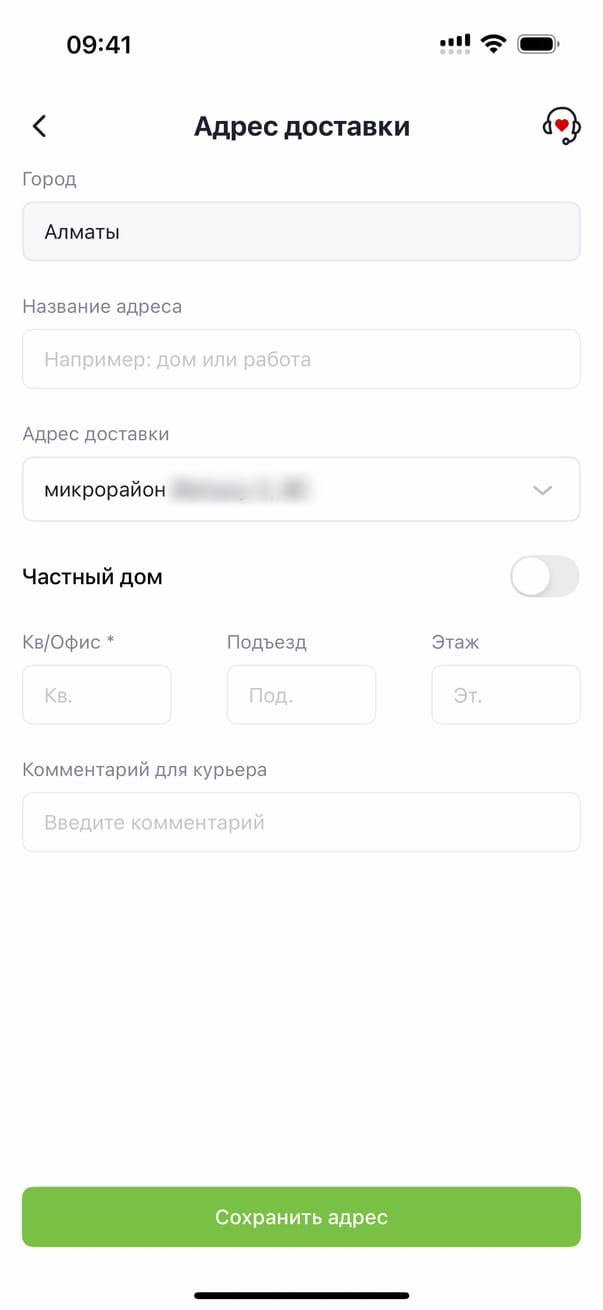
Task: Tap the home indicator bar
Action: point(301,1296)
